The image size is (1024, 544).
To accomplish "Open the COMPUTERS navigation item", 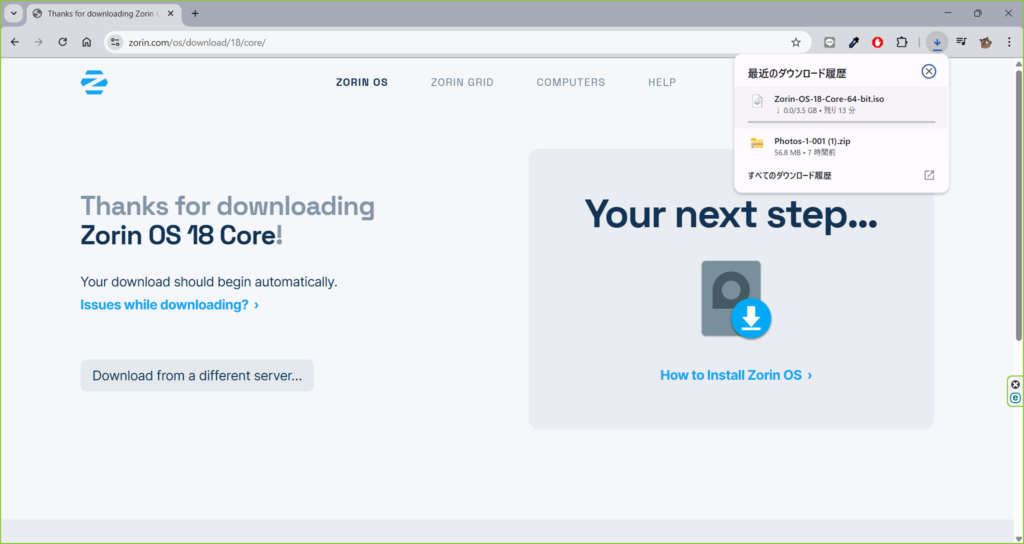I will [x=570, y=82].
